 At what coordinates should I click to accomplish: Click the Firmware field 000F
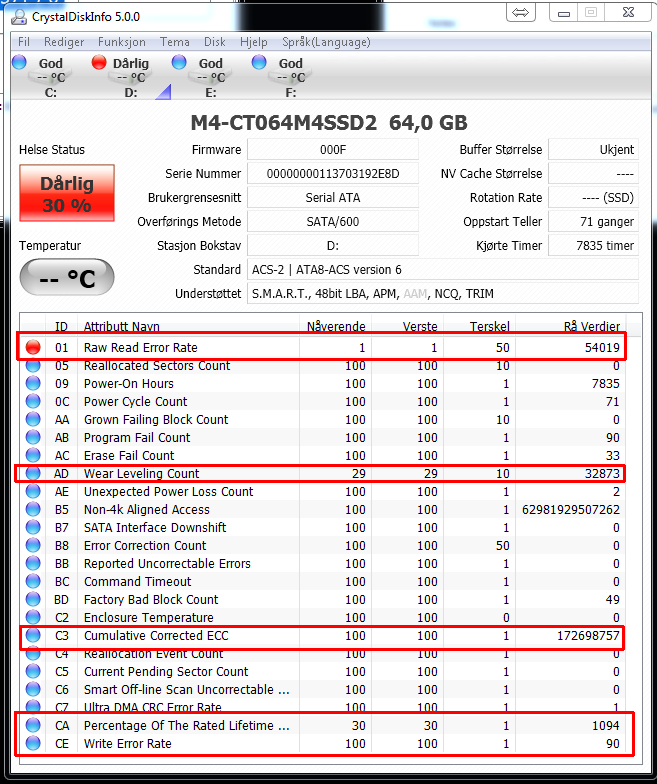pos(332,150)
